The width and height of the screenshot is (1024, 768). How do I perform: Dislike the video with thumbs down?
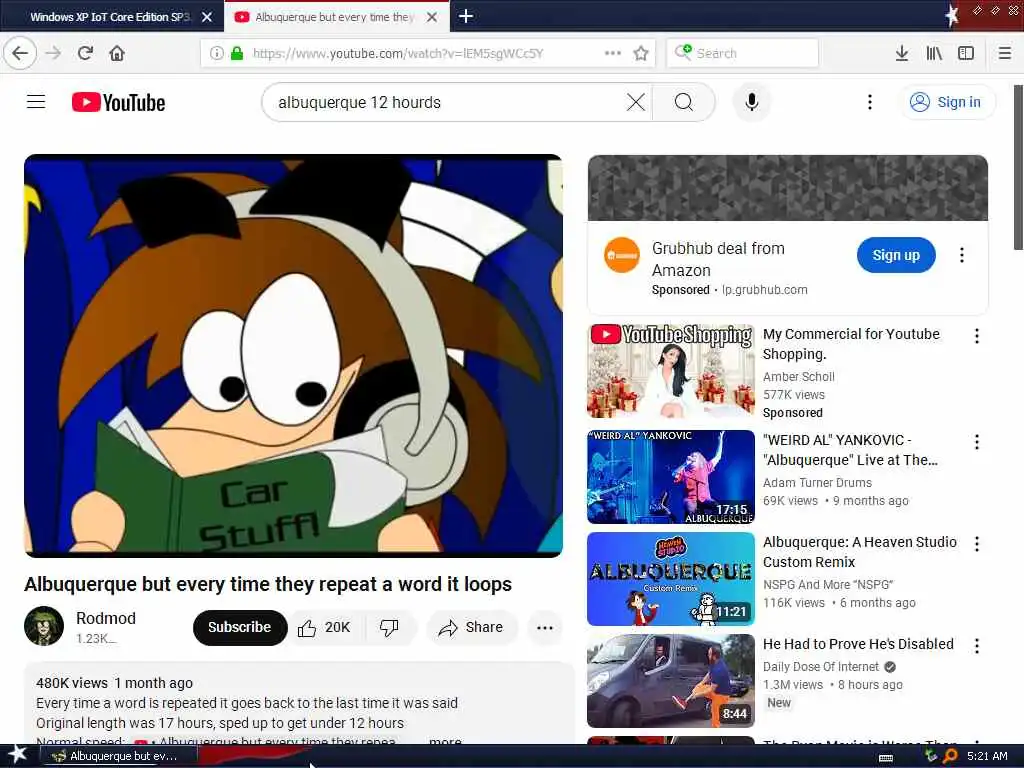pos(389,628)
